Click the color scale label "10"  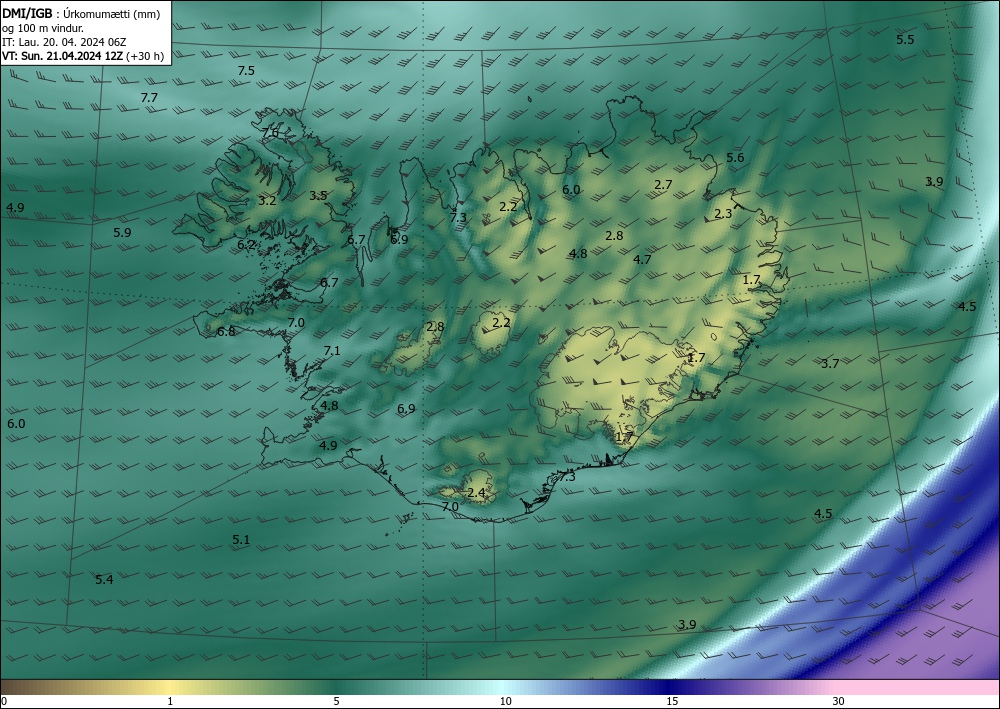pos(506,701)
